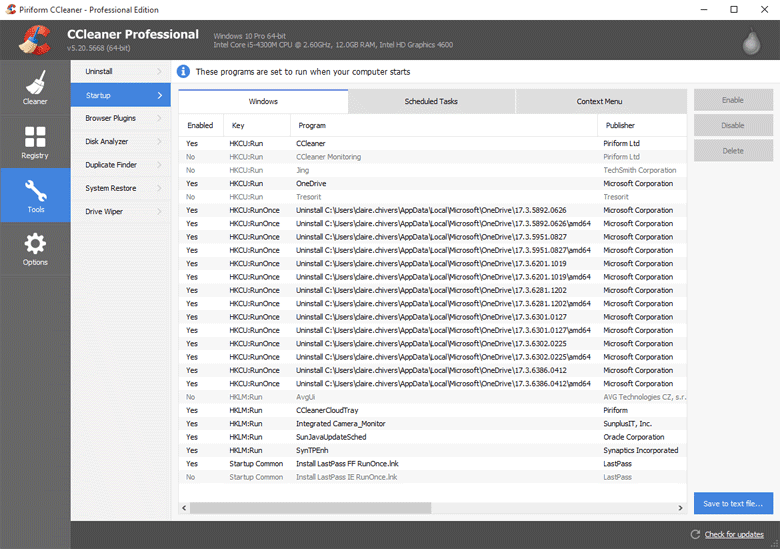This screenshot has width=780, height=549.
Task: Select the first CCleaner HKCU:Run row
Action: pyautogui.click(x=432, y=143)
